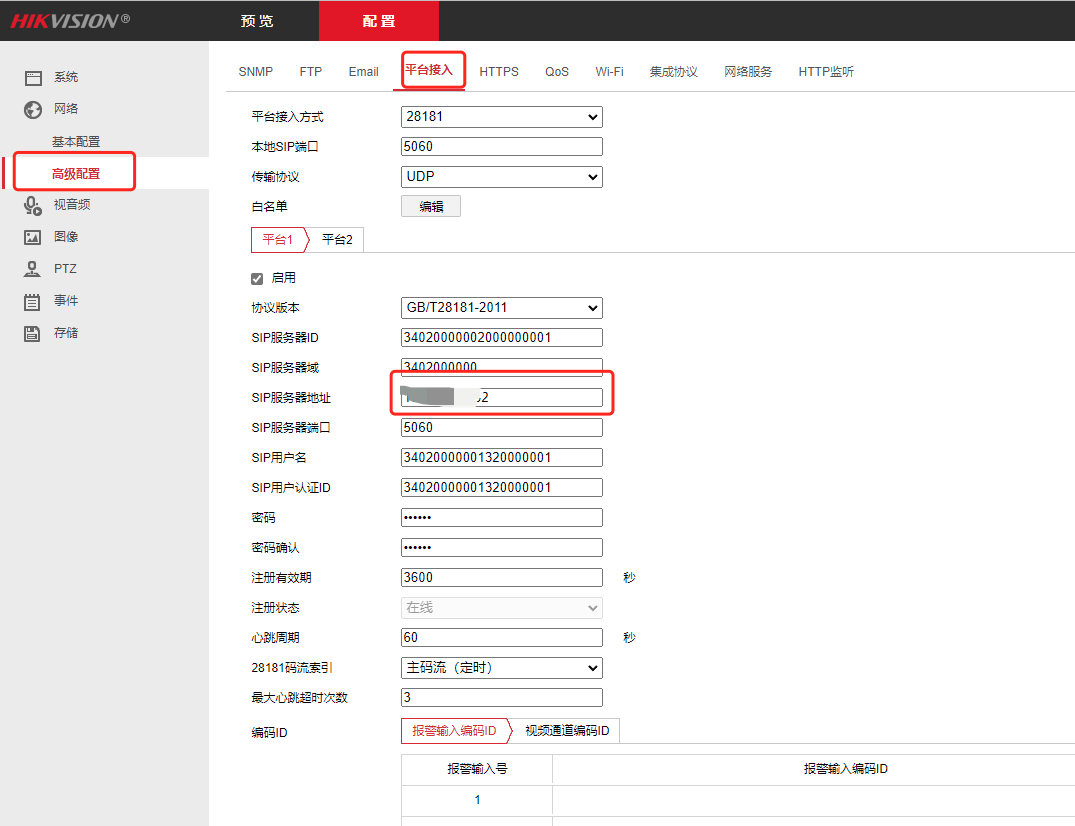The height and width of the screenshot is (826, 1075).
Task: Click the 编辑 whitelist button
Action: pyautogui.click(x=431, y=207)
